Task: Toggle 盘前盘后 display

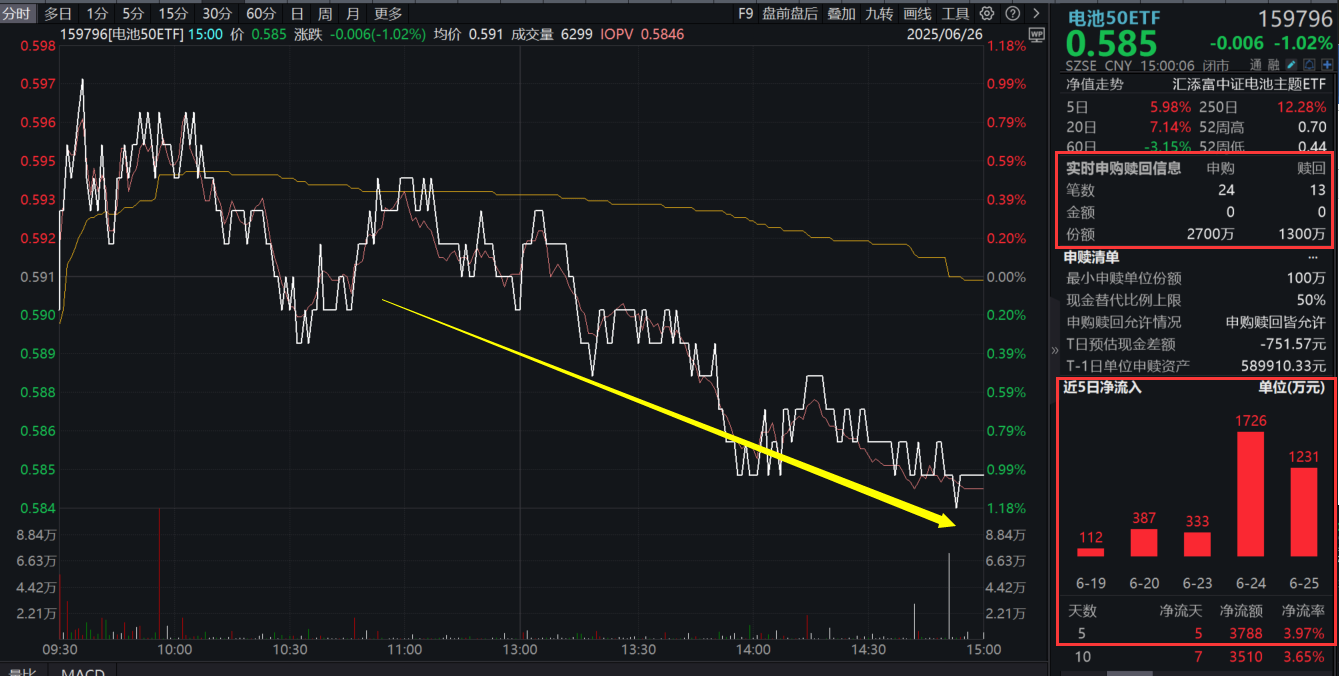Action: (790, 13)
